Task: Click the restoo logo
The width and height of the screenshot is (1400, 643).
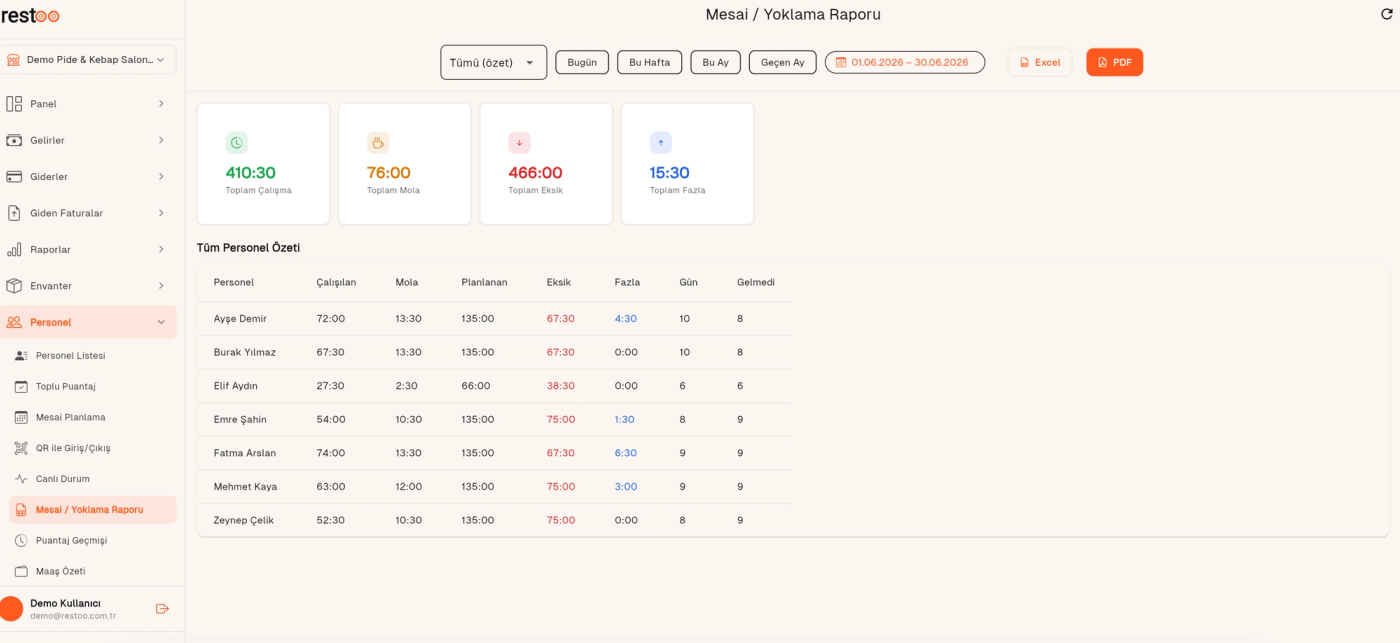Action: [30, 15]
